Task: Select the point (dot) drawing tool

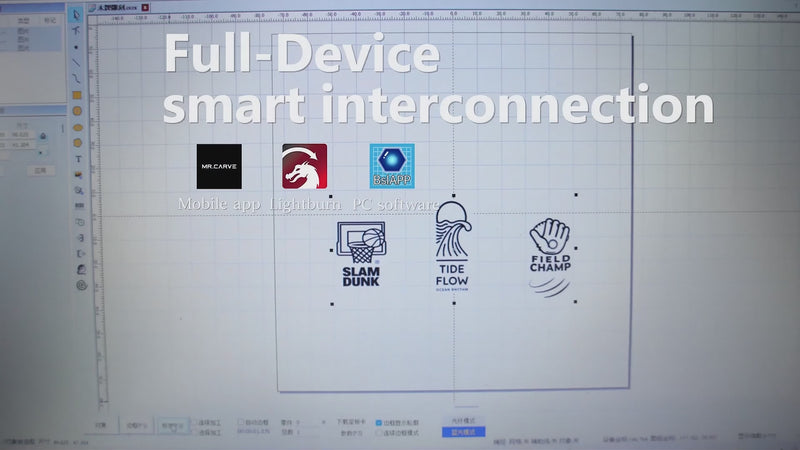Action: click(x=78, y=47)
